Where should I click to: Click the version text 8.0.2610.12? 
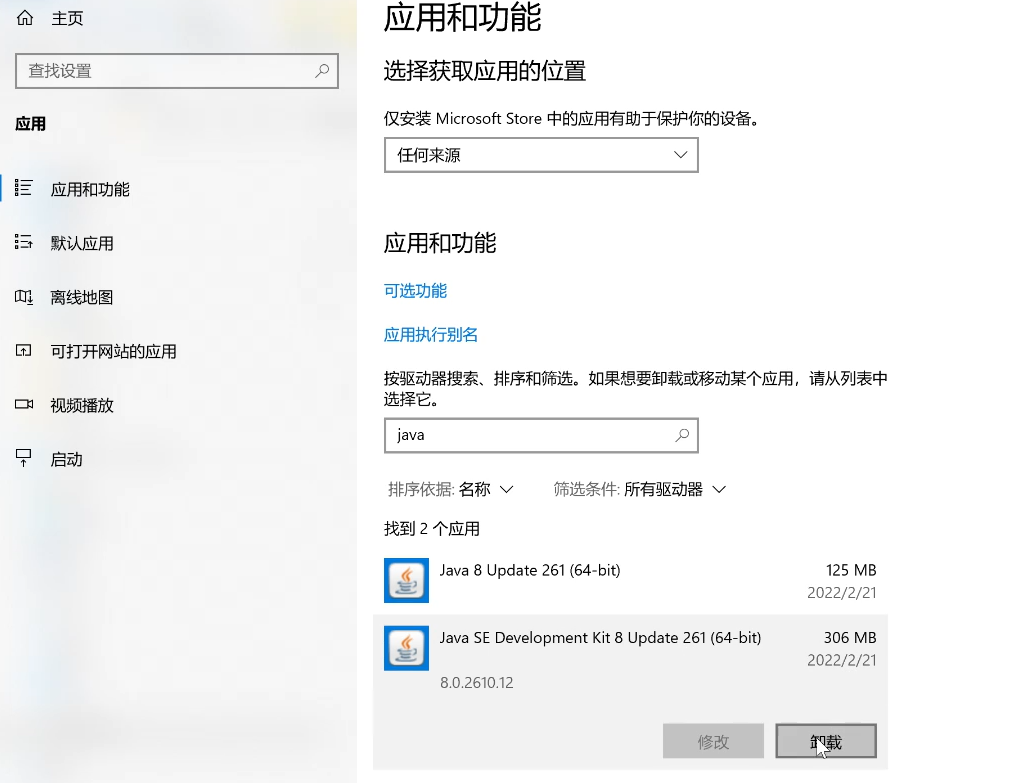(x=476, y=683)
